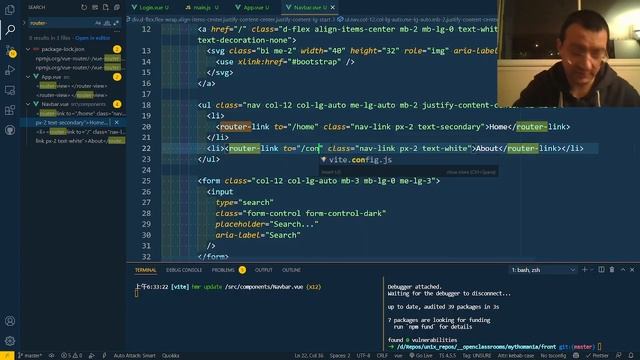Select the About router-link search result
The image size is (640, 360).
[x=80, y=141]
